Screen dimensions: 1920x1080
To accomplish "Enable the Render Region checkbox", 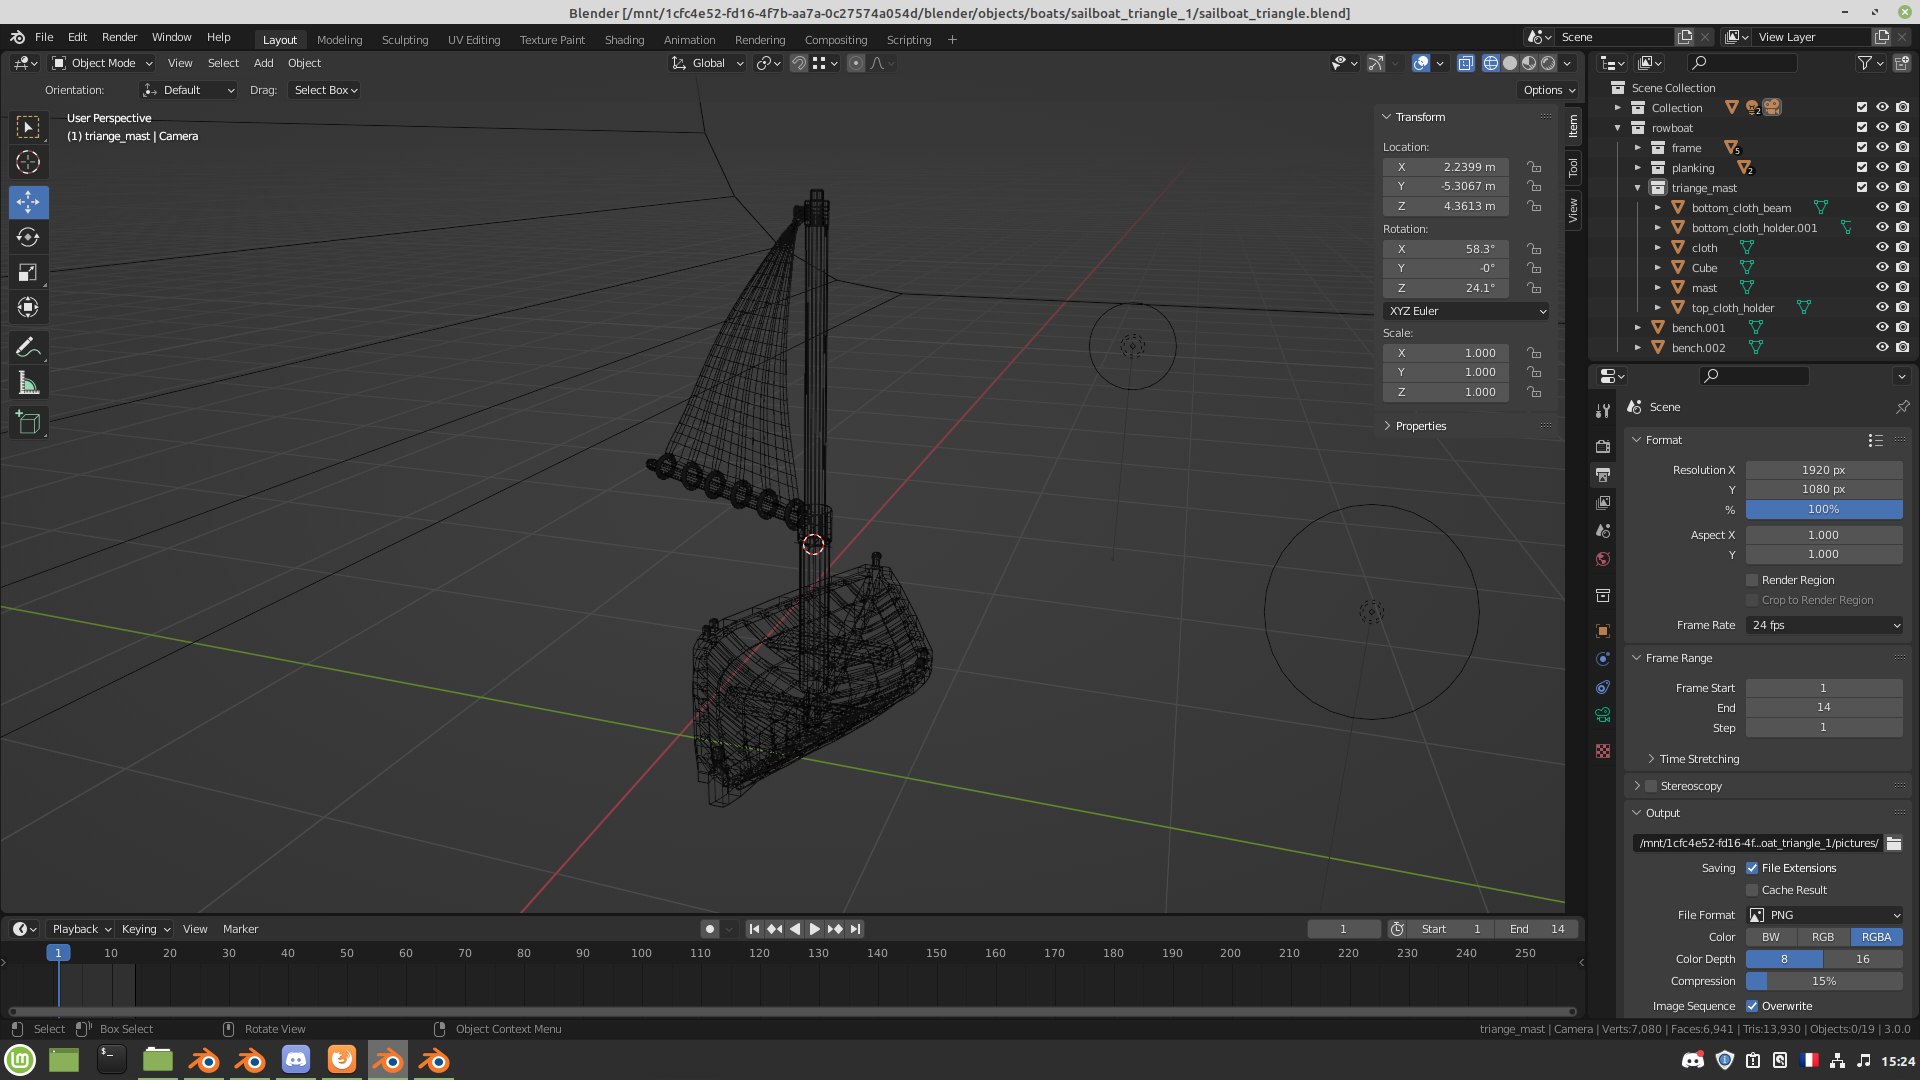I will [x=1752, y=580].
